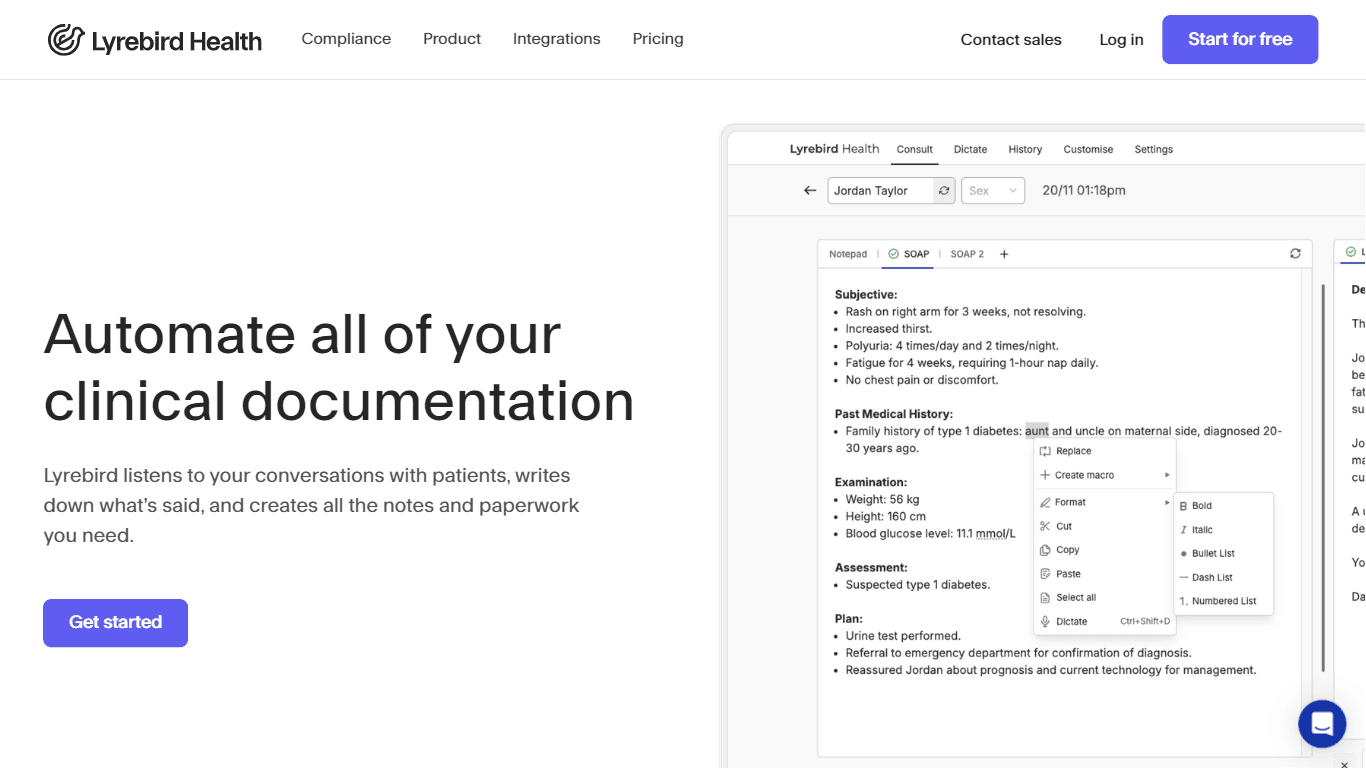Apply Bold from Format submenu
This screenshot has height=768, width=1366.
tap(1223, 506)
